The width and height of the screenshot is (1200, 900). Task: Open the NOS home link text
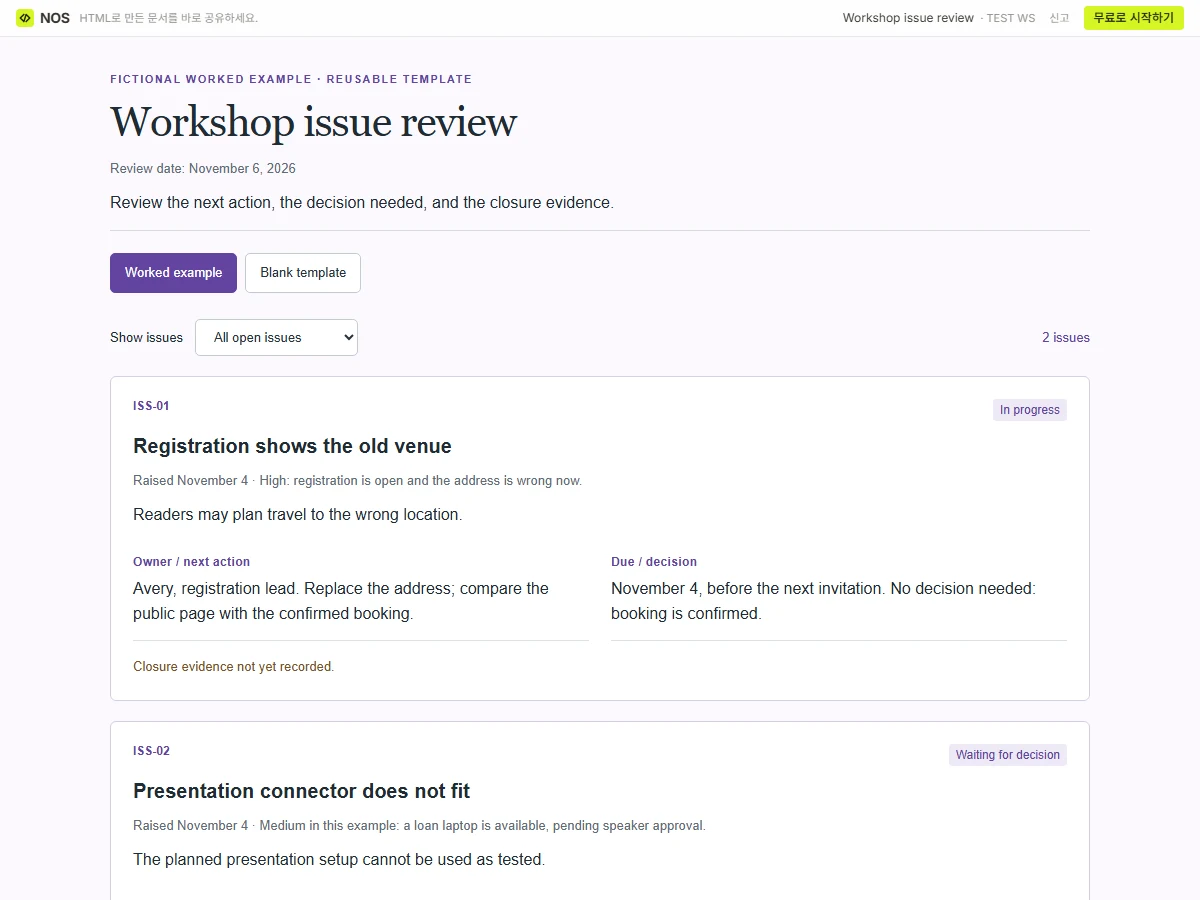(55, 18)
